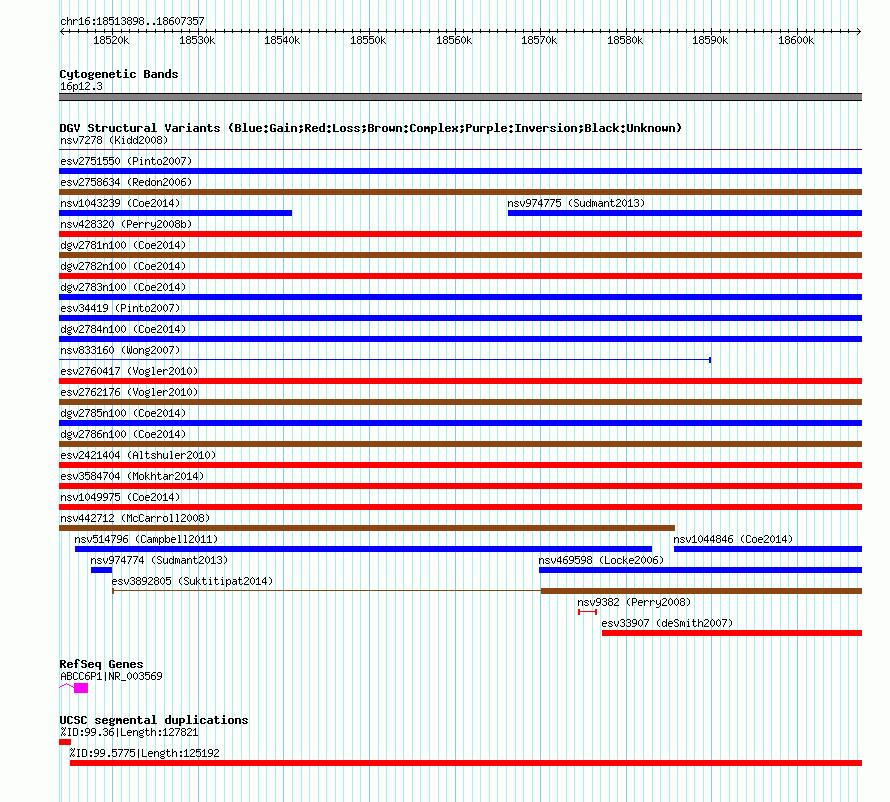Click the 18520k ruler tick label

tap(111, 40)
